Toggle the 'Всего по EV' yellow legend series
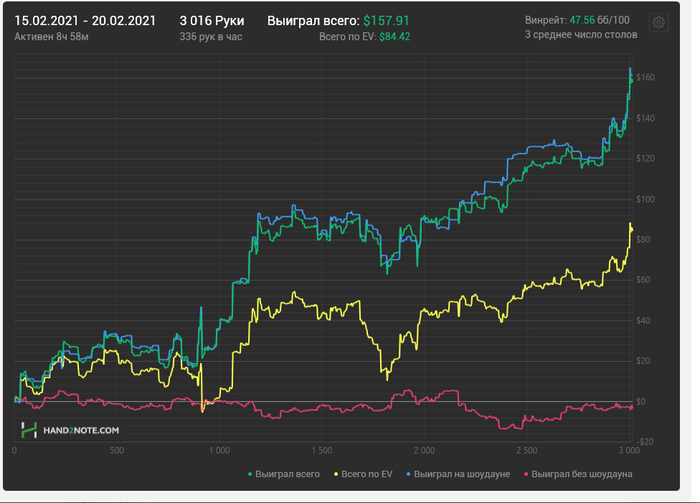 tap(363, 474)
